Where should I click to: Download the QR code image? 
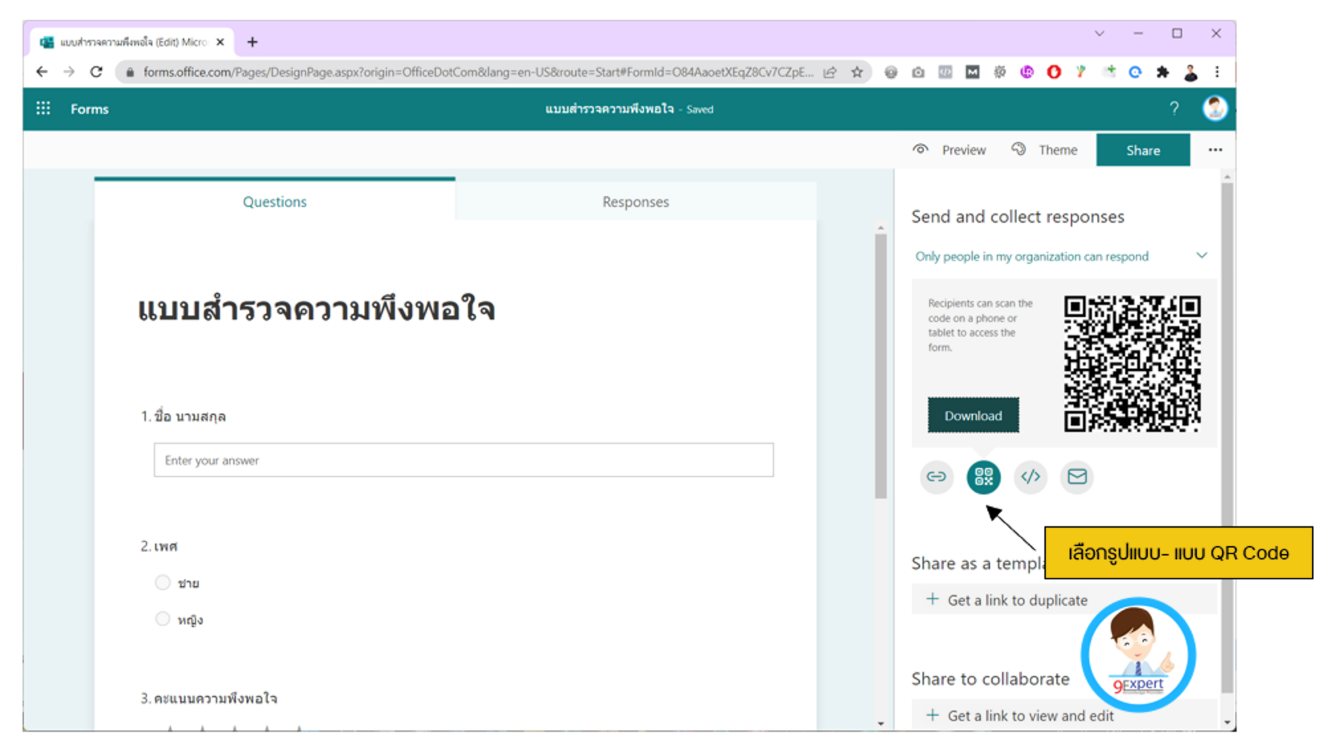coord(972,415)
